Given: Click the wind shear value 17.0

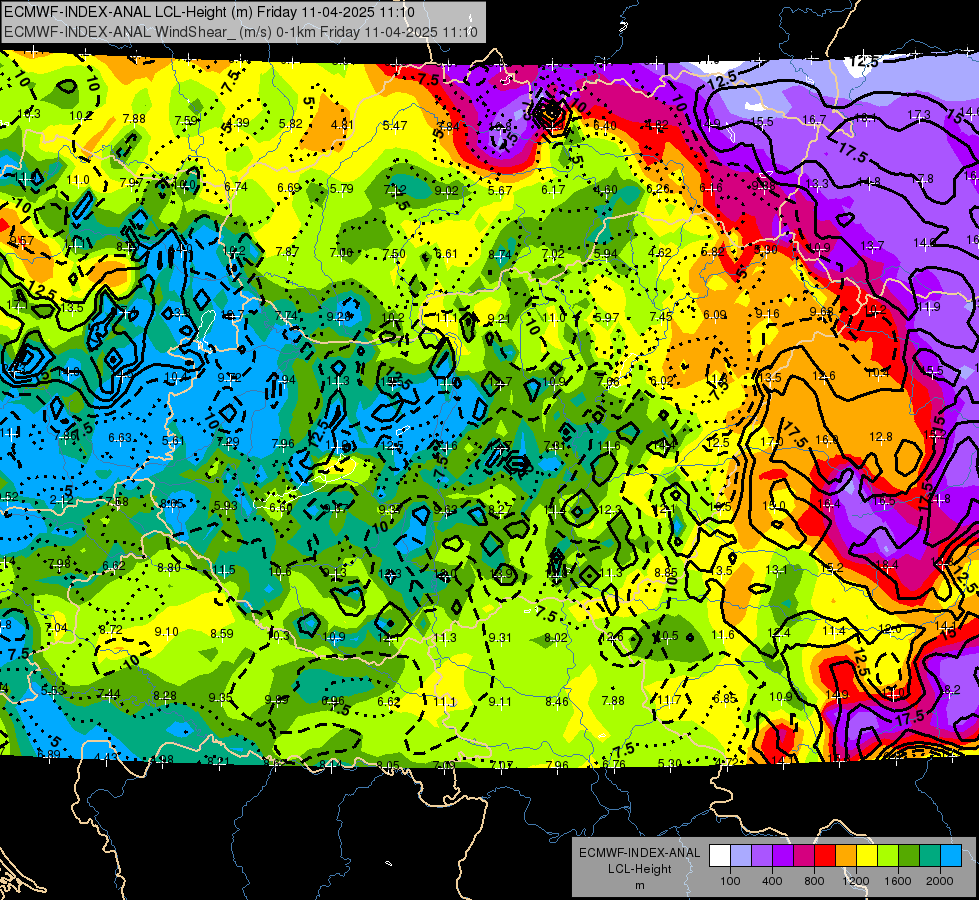Looking at the screenshot, I should (x=772, y=442).
